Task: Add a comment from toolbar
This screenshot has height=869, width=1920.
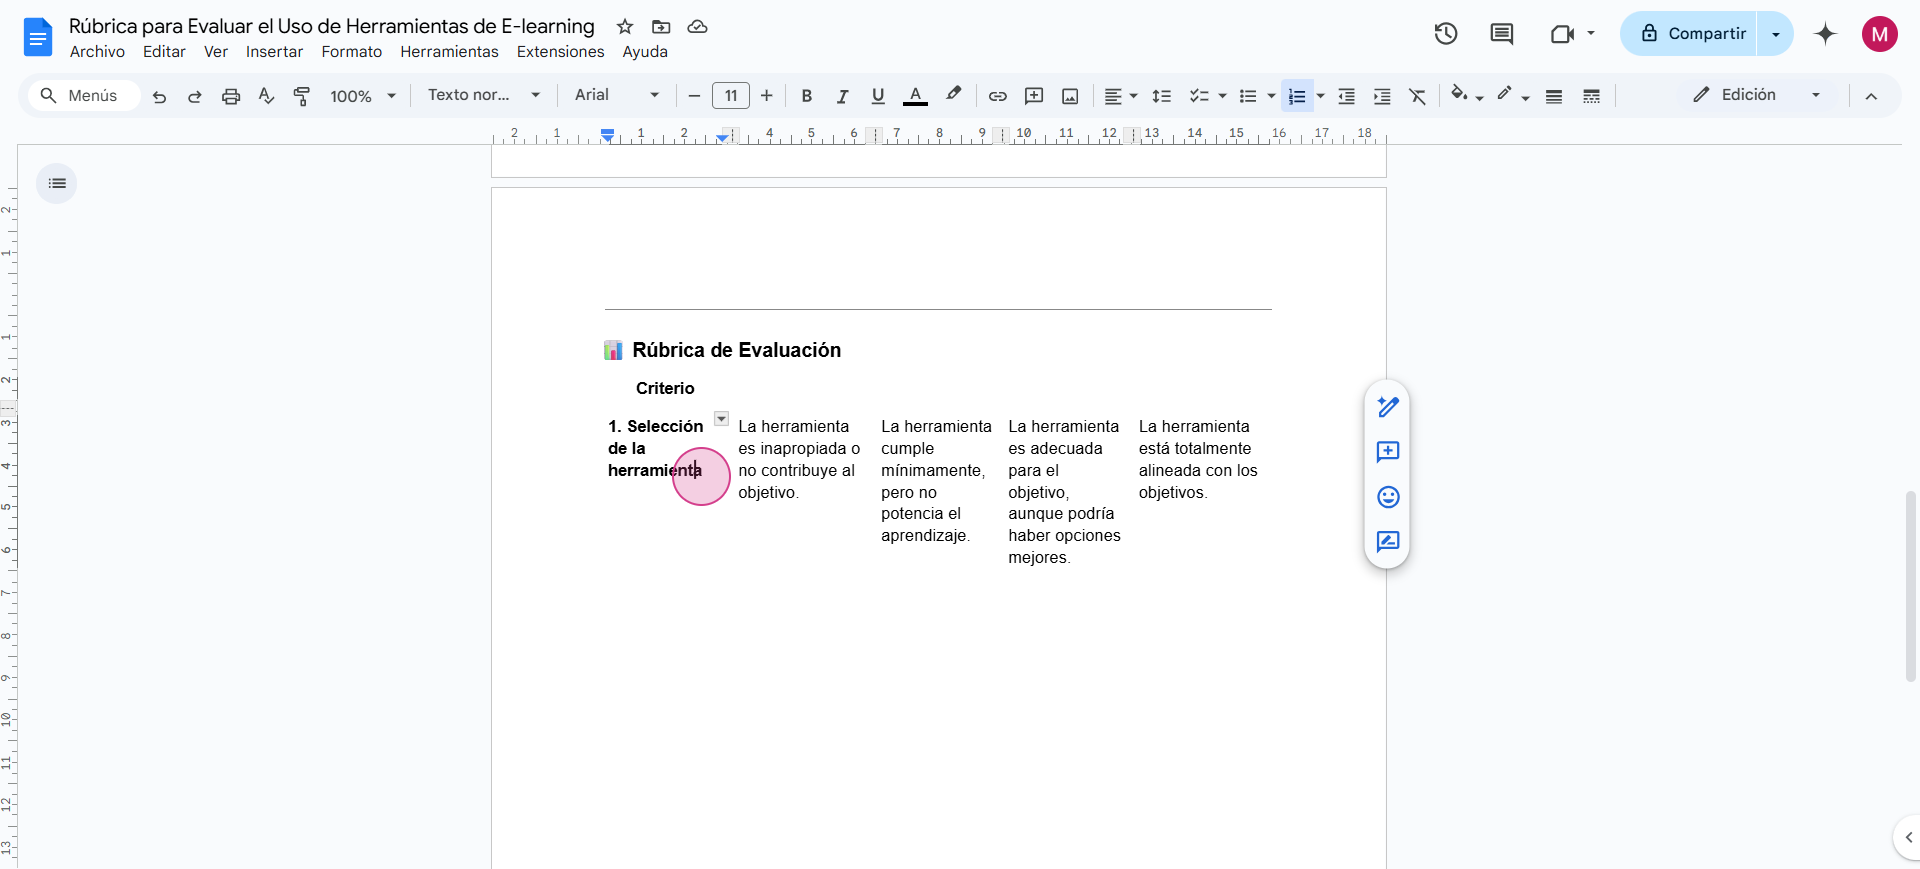Action: [x=1034, y=96]
